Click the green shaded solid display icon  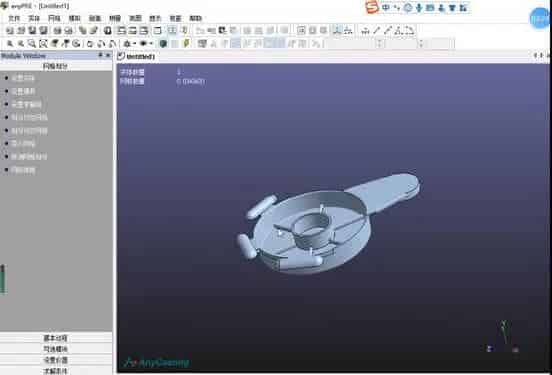tap(163, 44)
